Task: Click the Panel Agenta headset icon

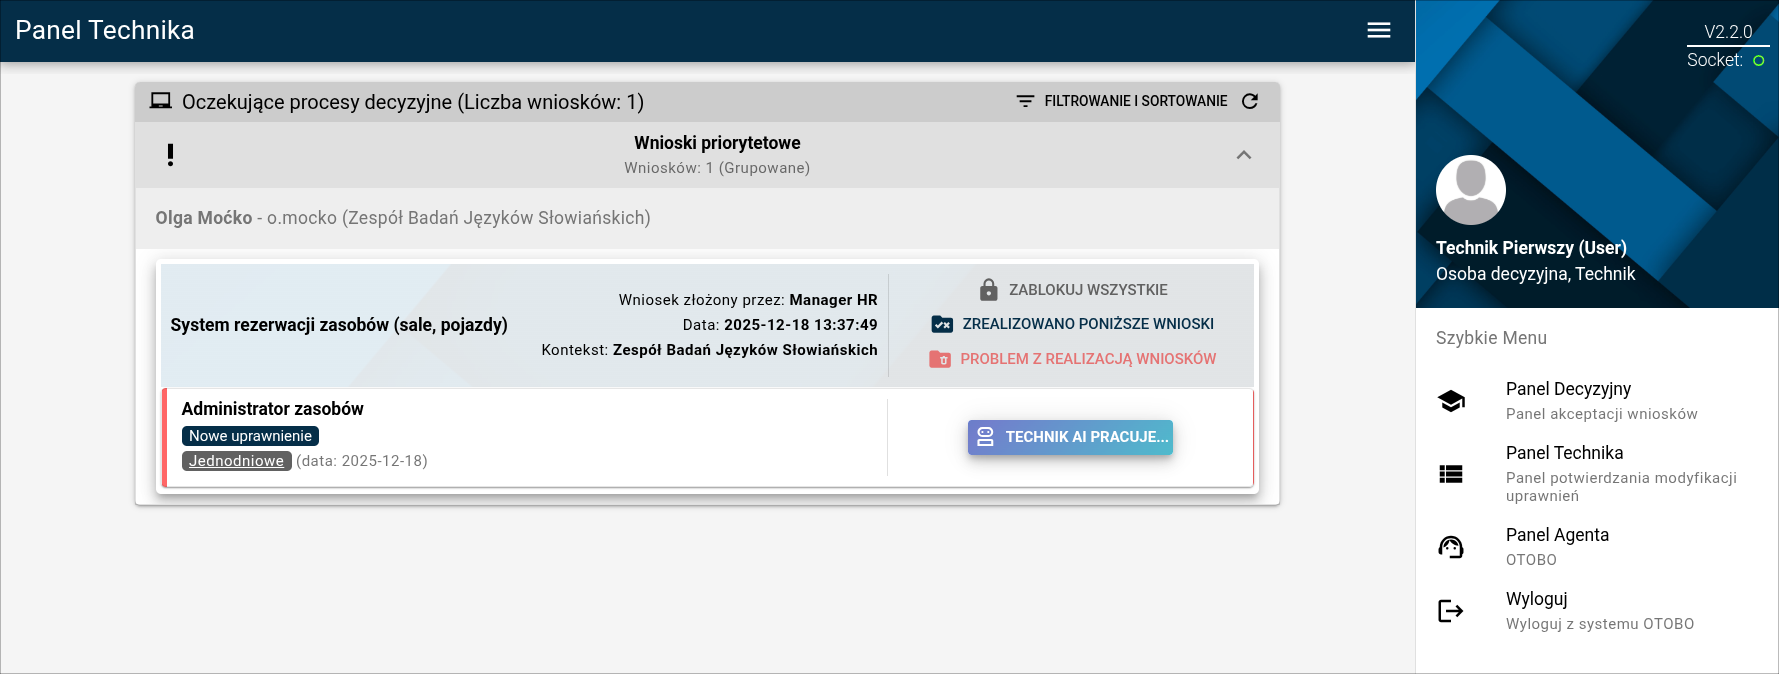Action: tap(1451, 547)
